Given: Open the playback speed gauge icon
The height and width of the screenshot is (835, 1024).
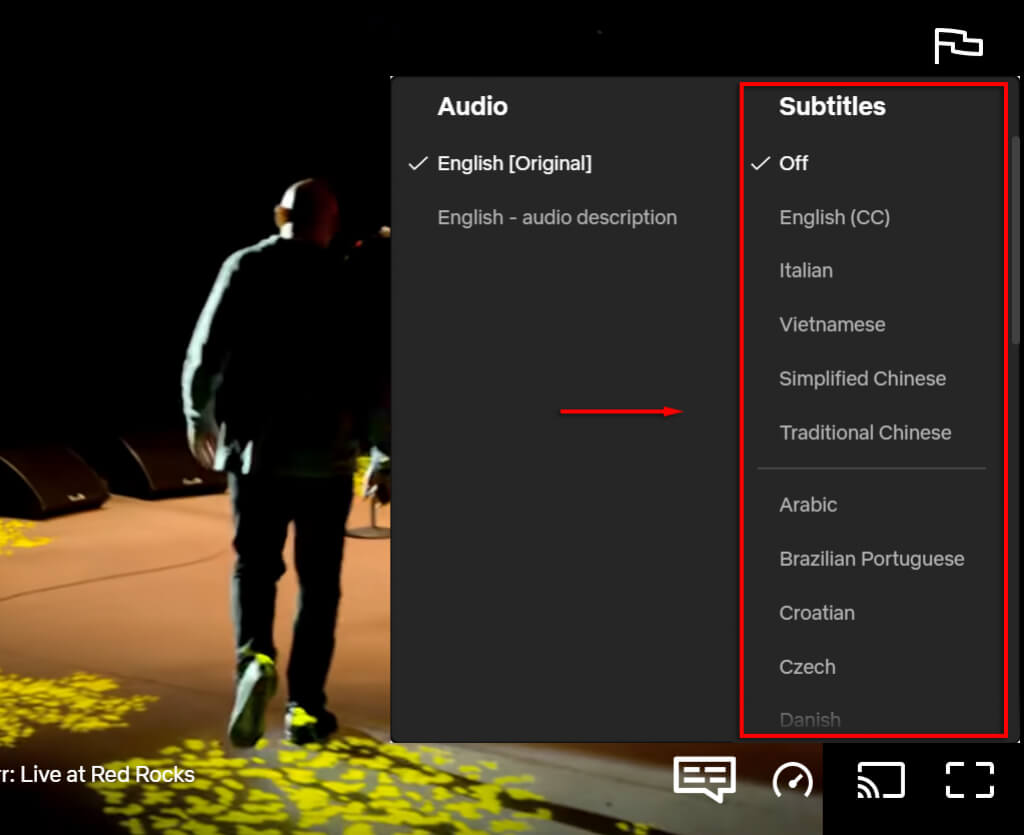Looking at the screenshot, I should [793, 780].
